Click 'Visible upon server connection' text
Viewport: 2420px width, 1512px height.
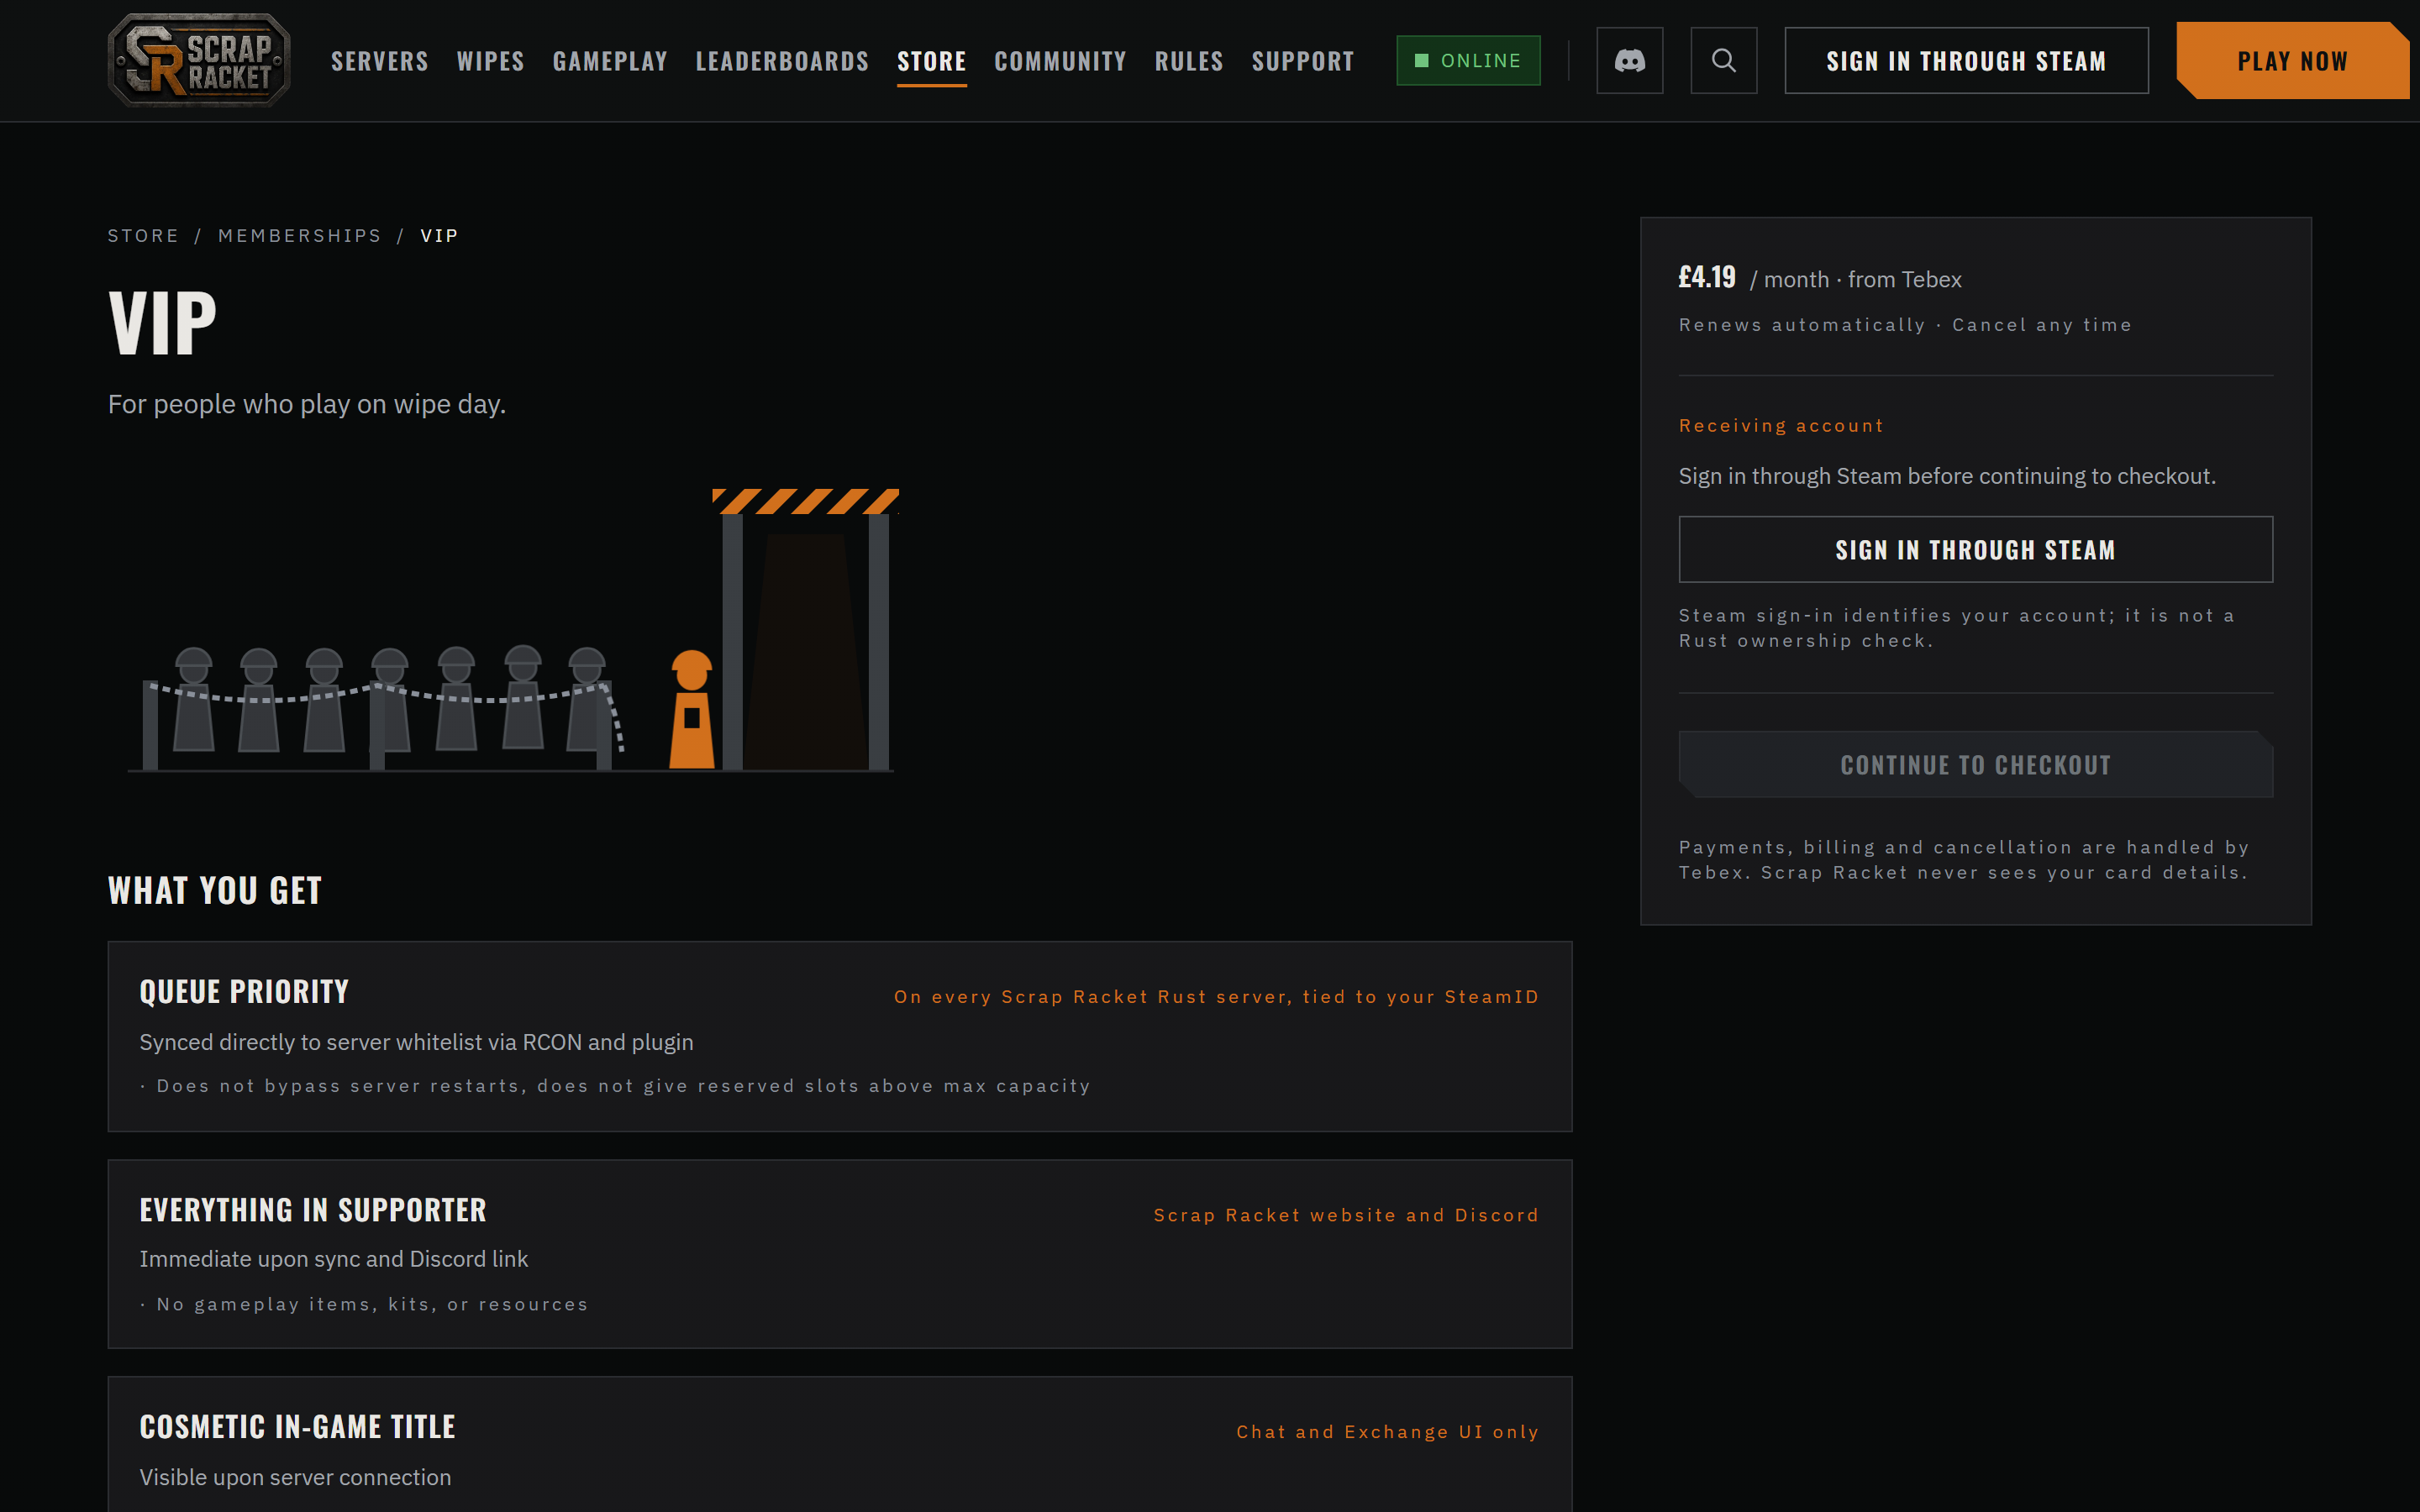[x=295, y=1477]
